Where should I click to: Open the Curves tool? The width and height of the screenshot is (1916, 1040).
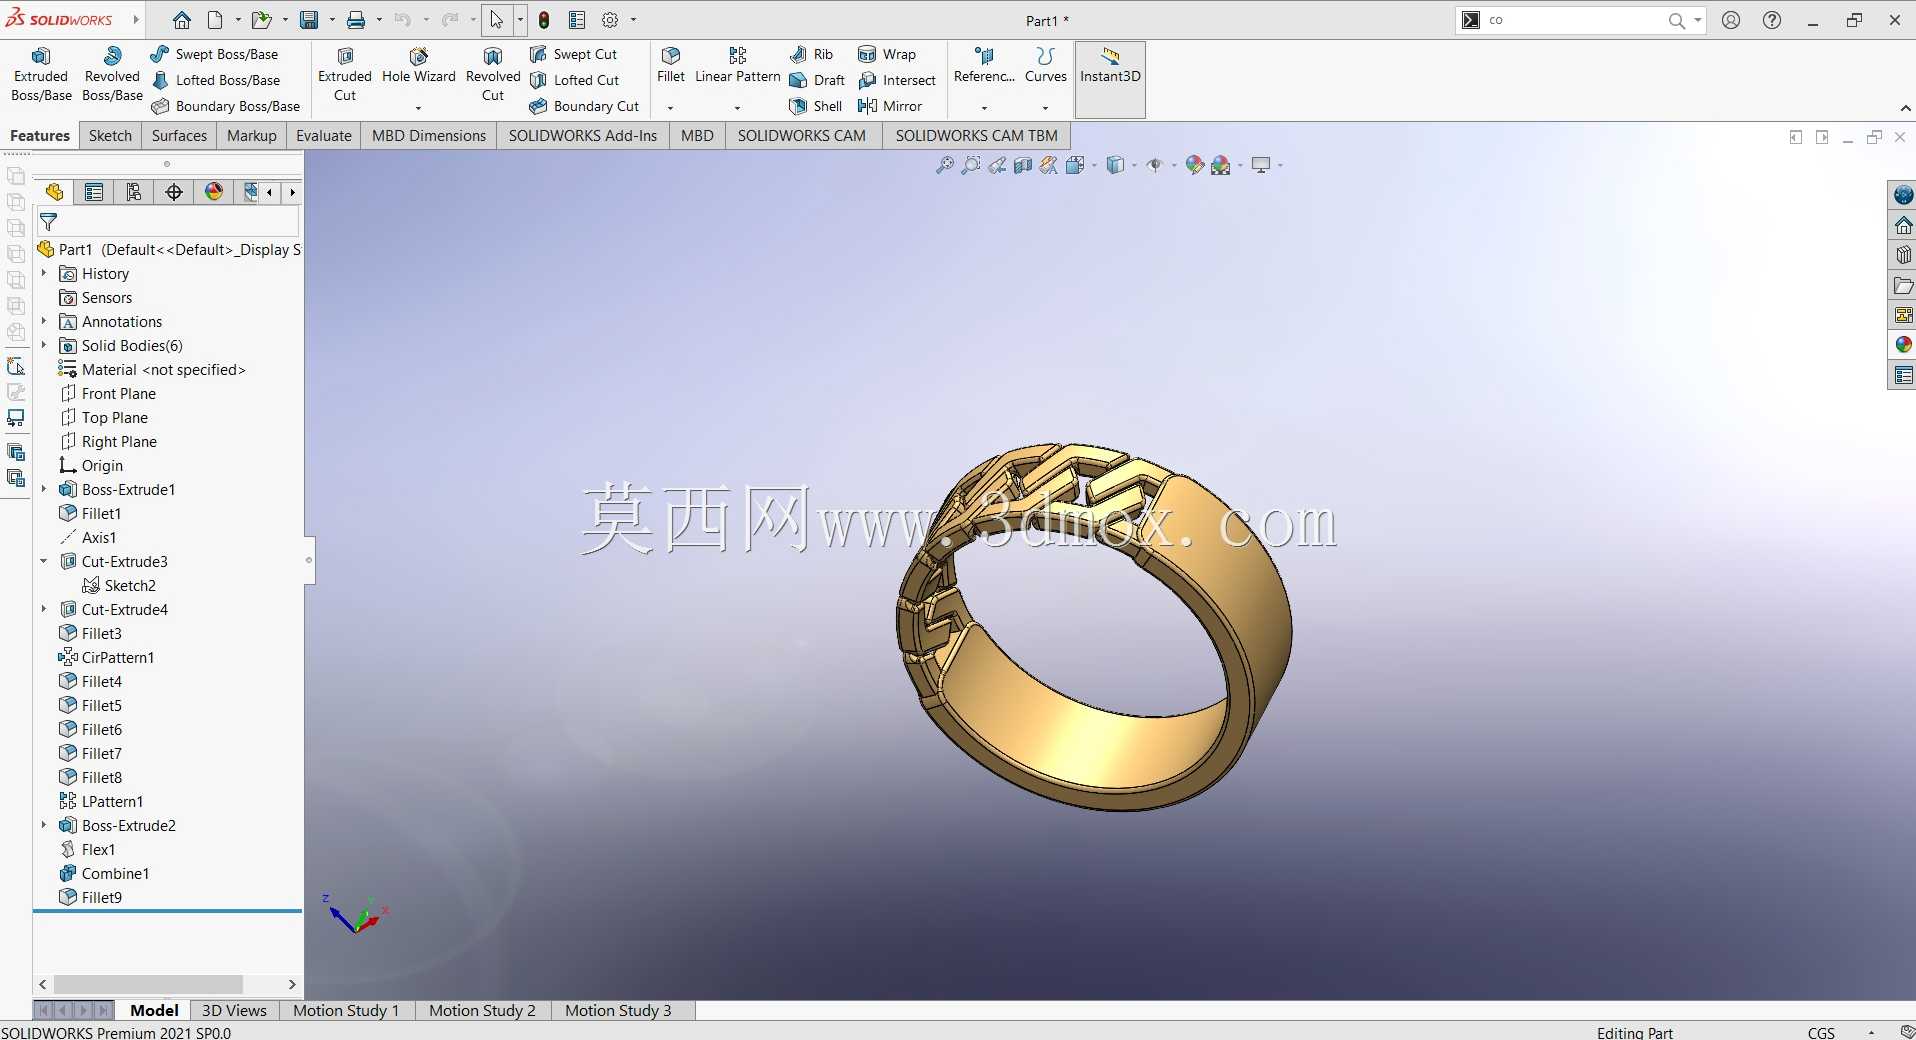(1046, 66)
